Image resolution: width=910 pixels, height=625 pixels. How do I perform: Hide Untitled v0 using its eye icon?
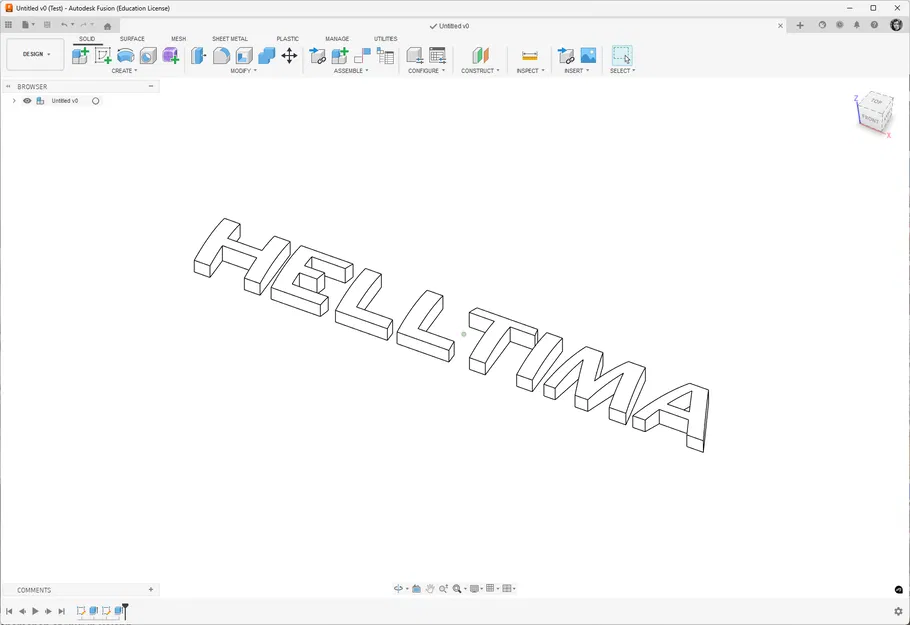coord(27,100)
